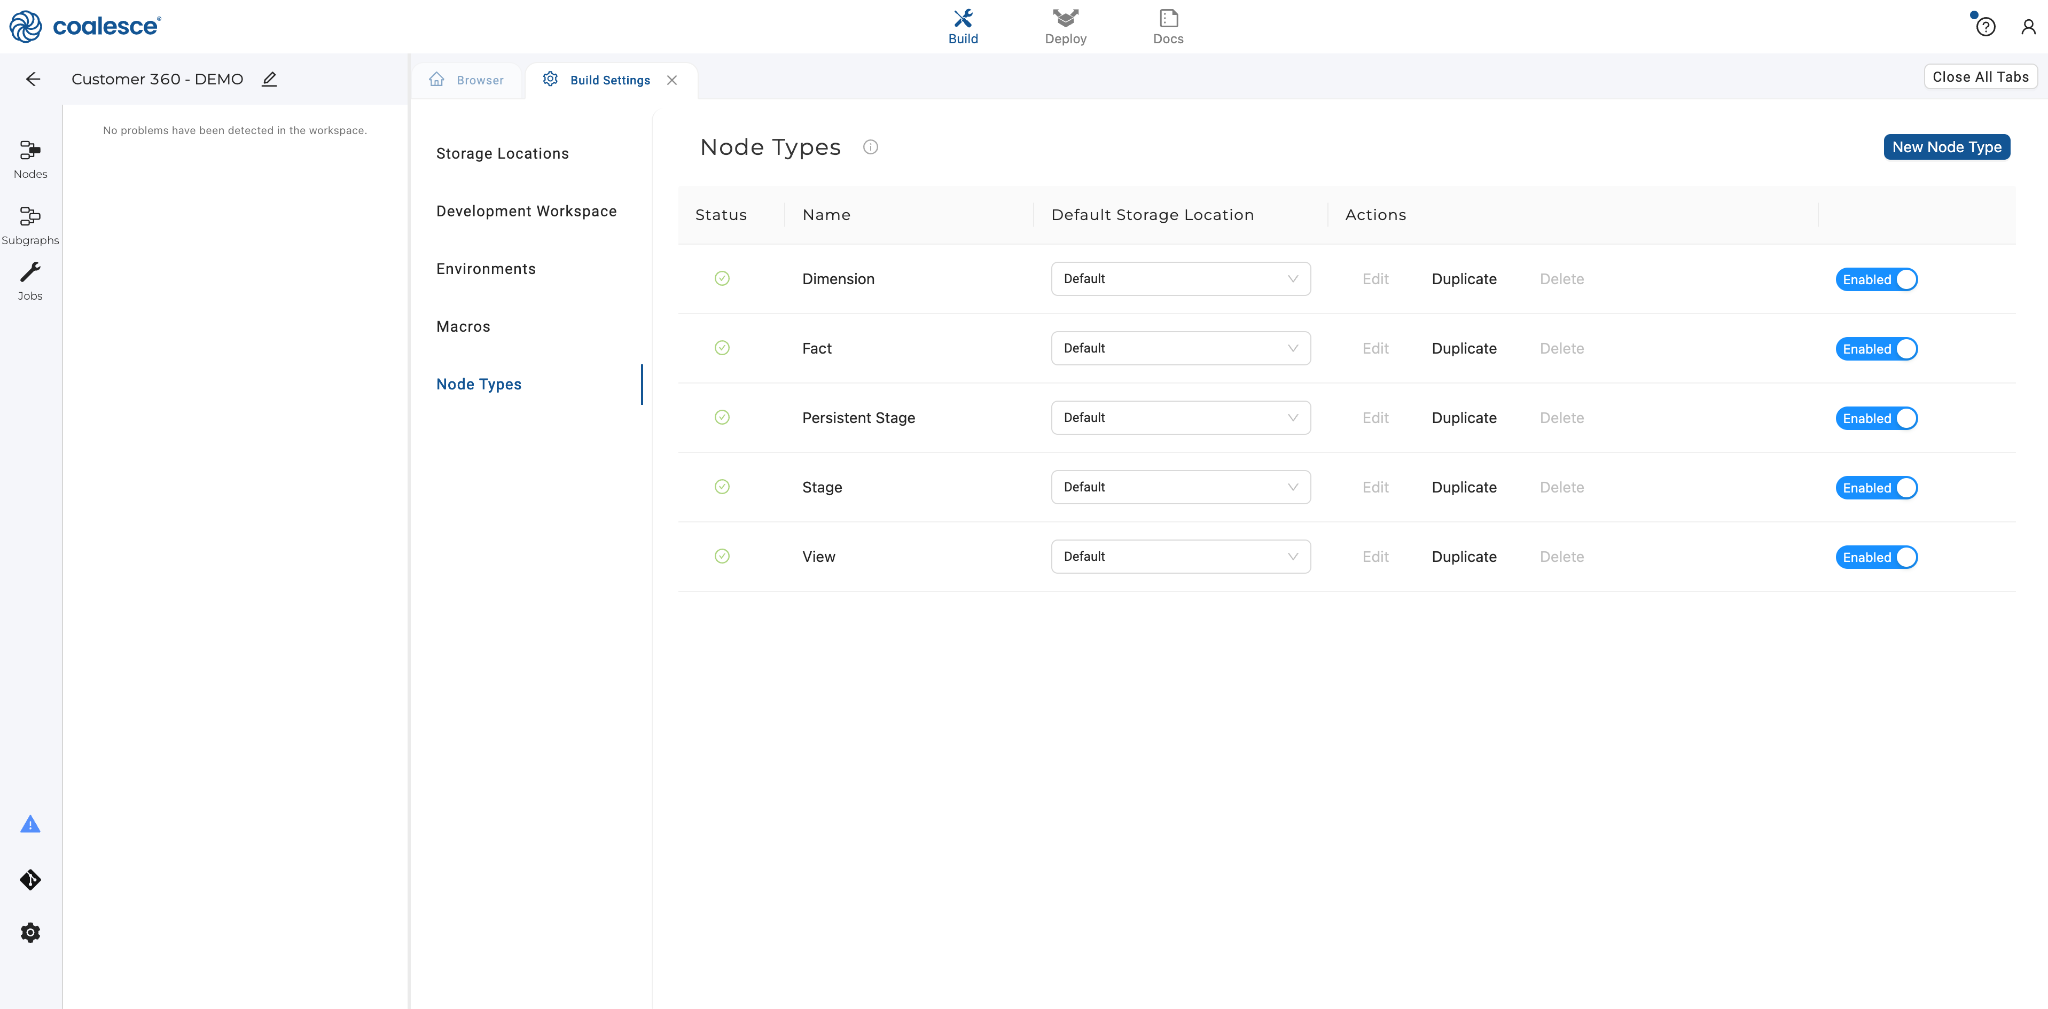Click the New Node Type button
This screenshot has height=1009, width=2048.
[x=1946, y=147]
